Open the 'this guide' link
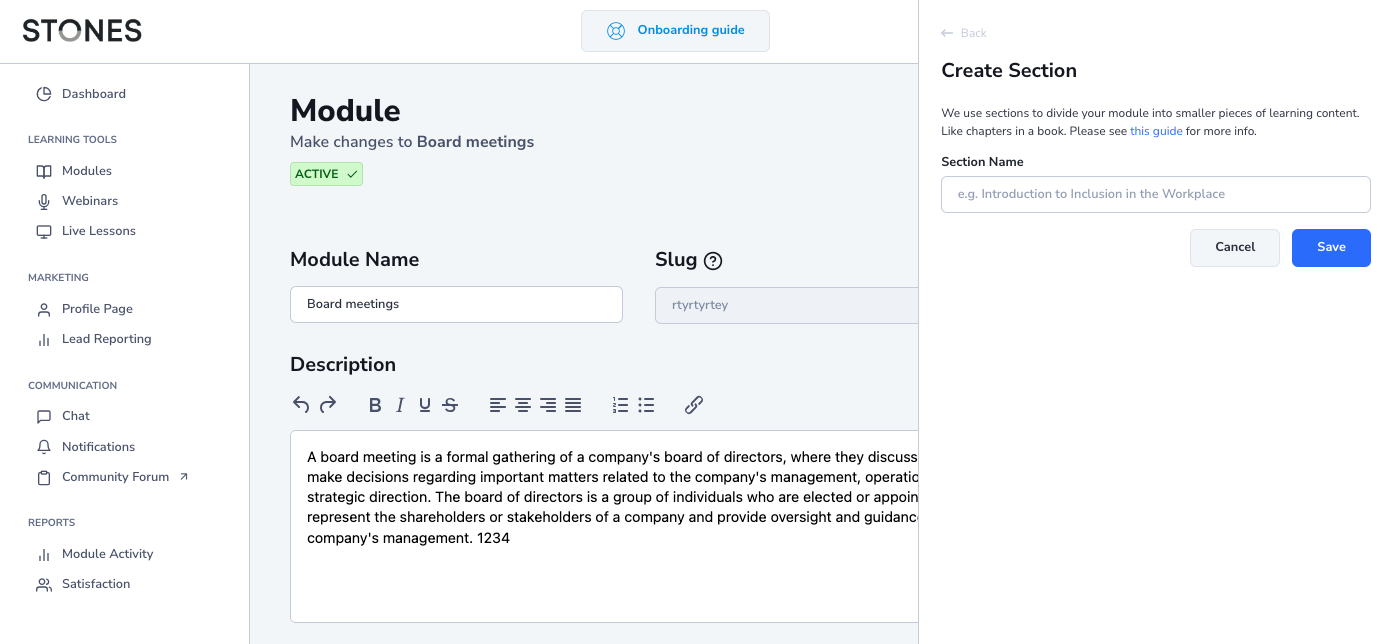This screenshot has width=1391, height=644. point(1156,132)
